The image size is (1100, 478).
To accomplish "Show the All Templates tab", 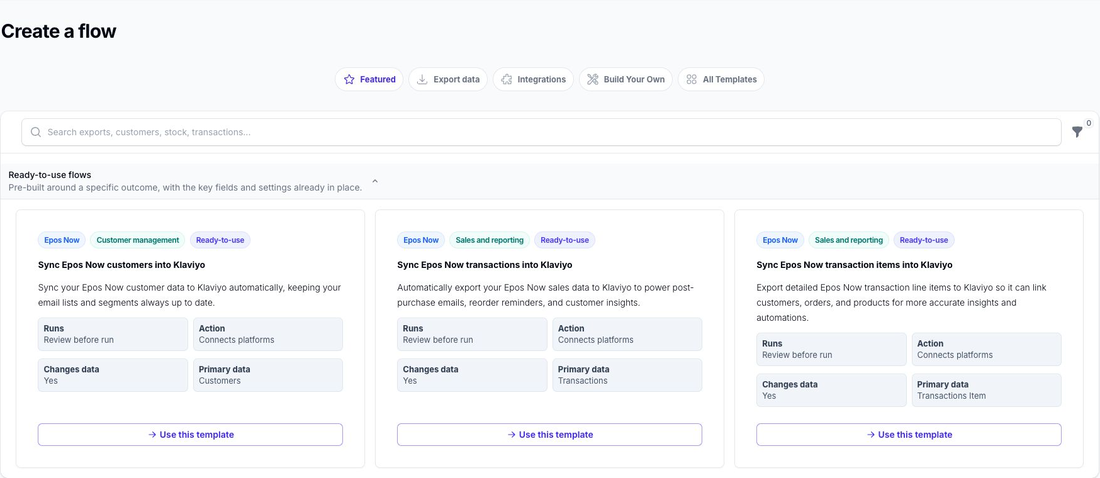I will click(x=721, y=79).
